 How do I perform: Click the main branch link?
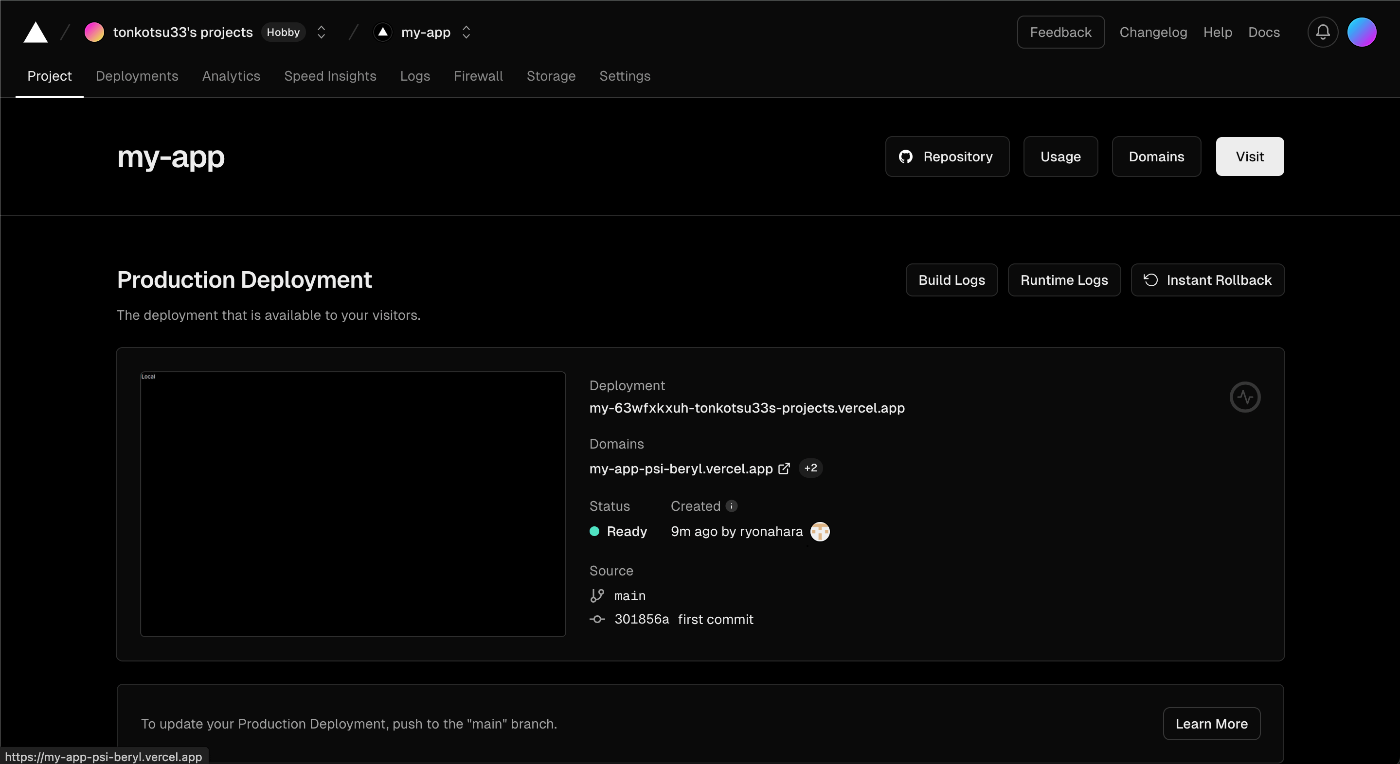click(x=630, y=595)
